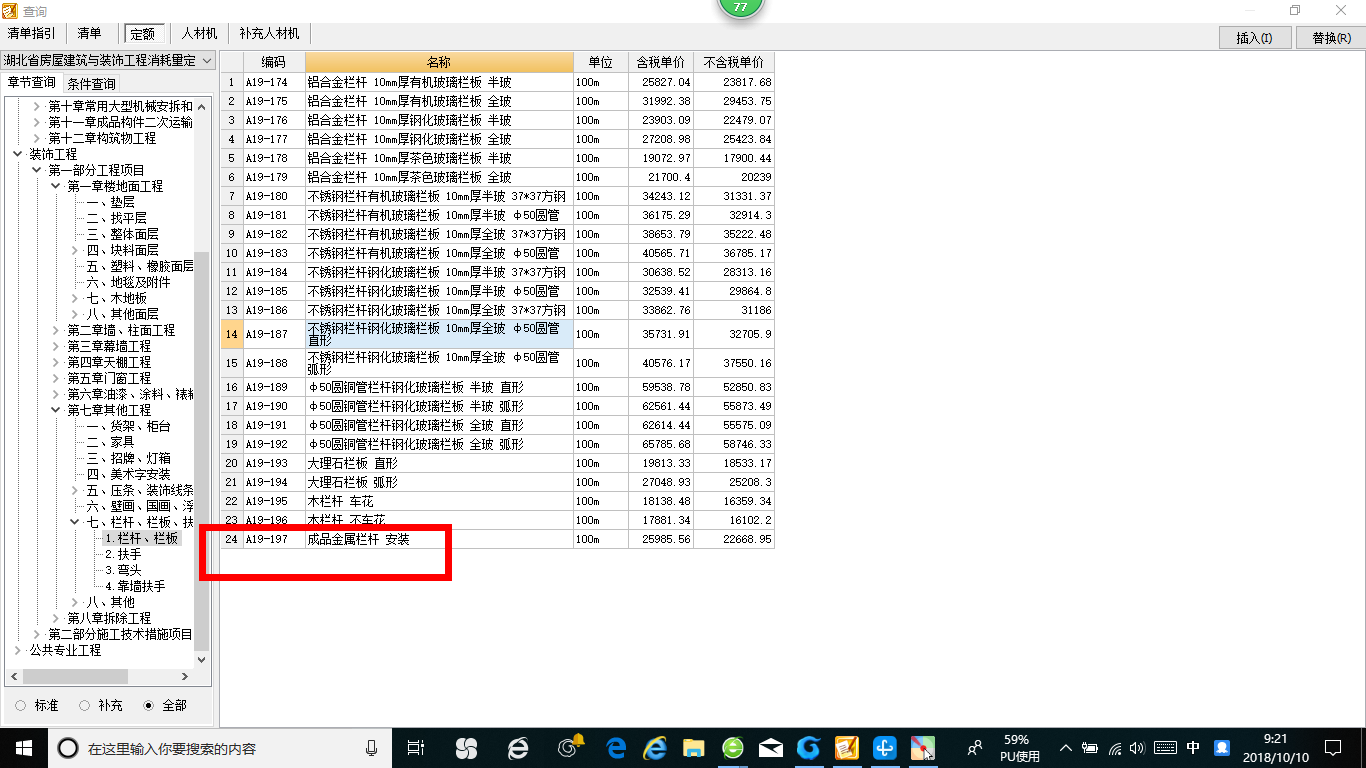Switch to the 人材机 tab
The width and height of the screenshot is (1366, 768).
(x=199, y=33)
